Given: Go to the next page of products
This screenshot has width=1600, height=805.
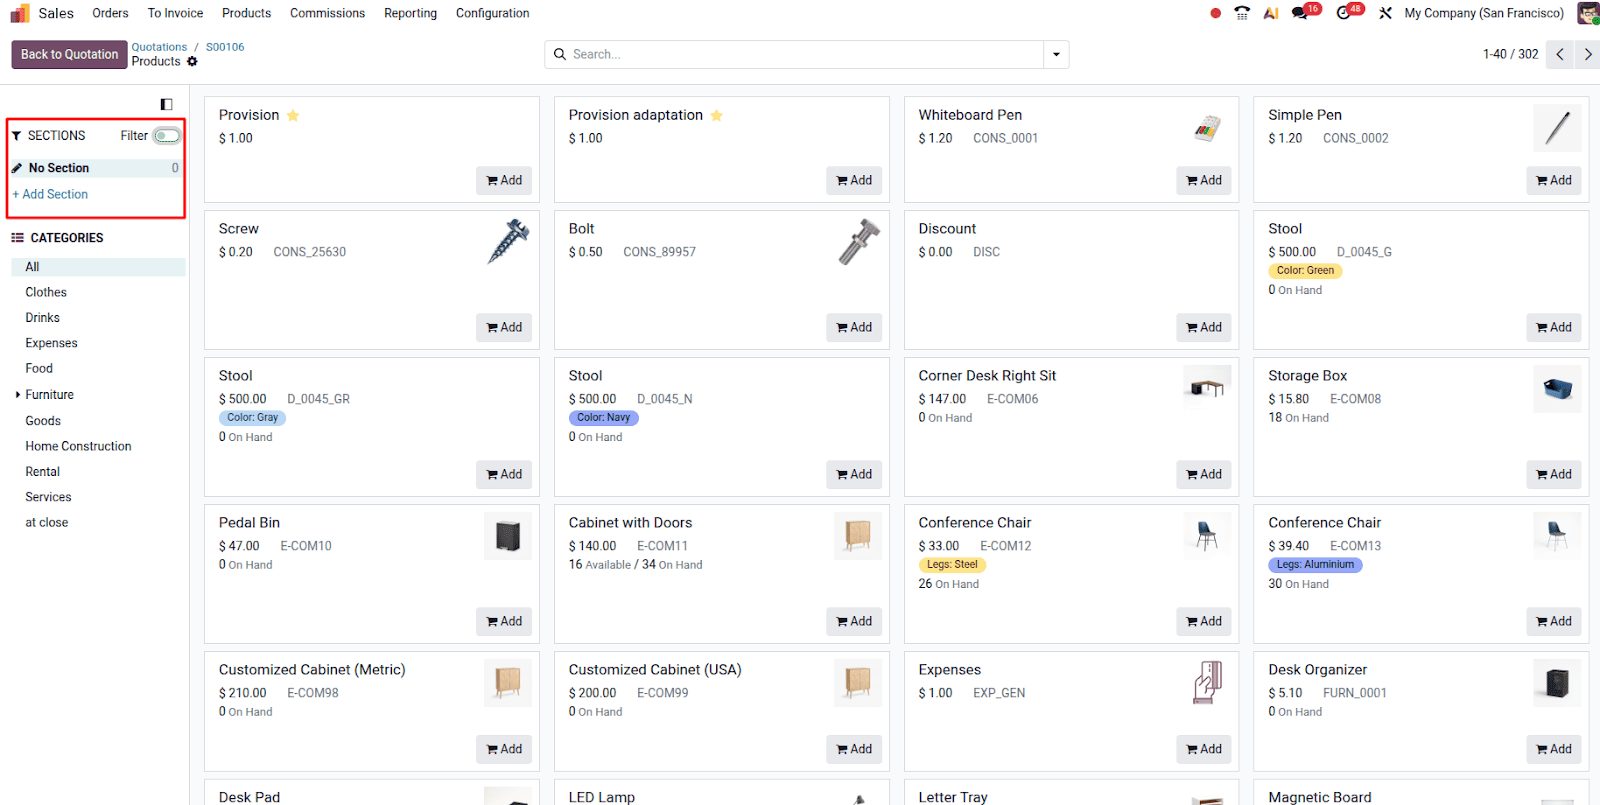Looking at the screenshot, I should (x=1587, y=54).
